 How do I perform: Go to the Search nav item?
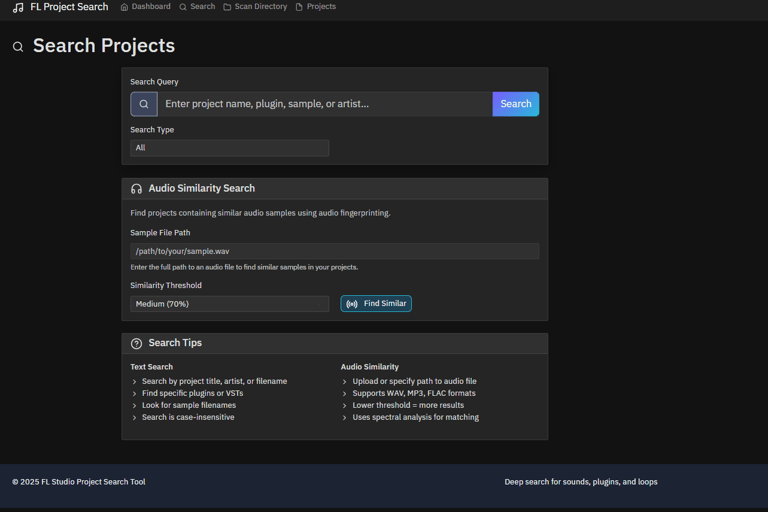[197, 6]
